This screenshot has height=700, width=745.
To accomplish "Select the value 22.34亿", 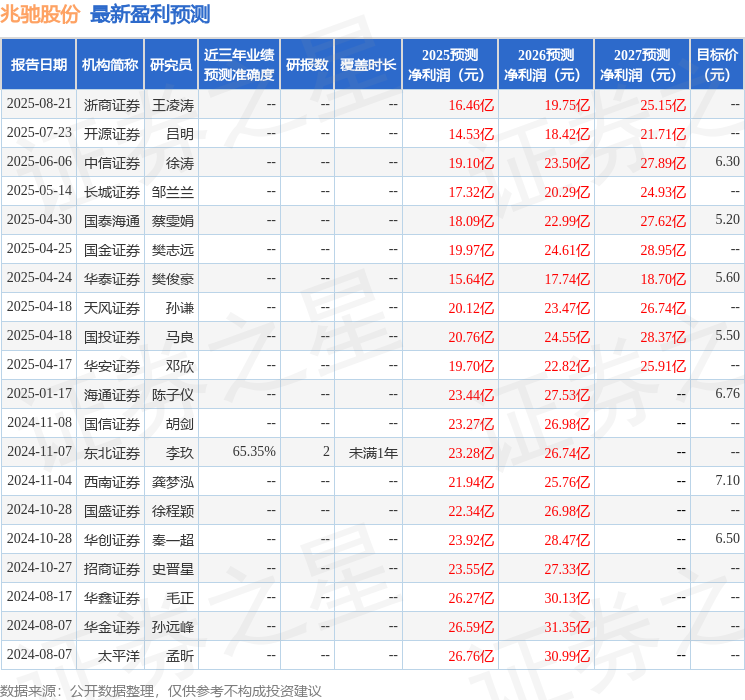I will (471, 511).
